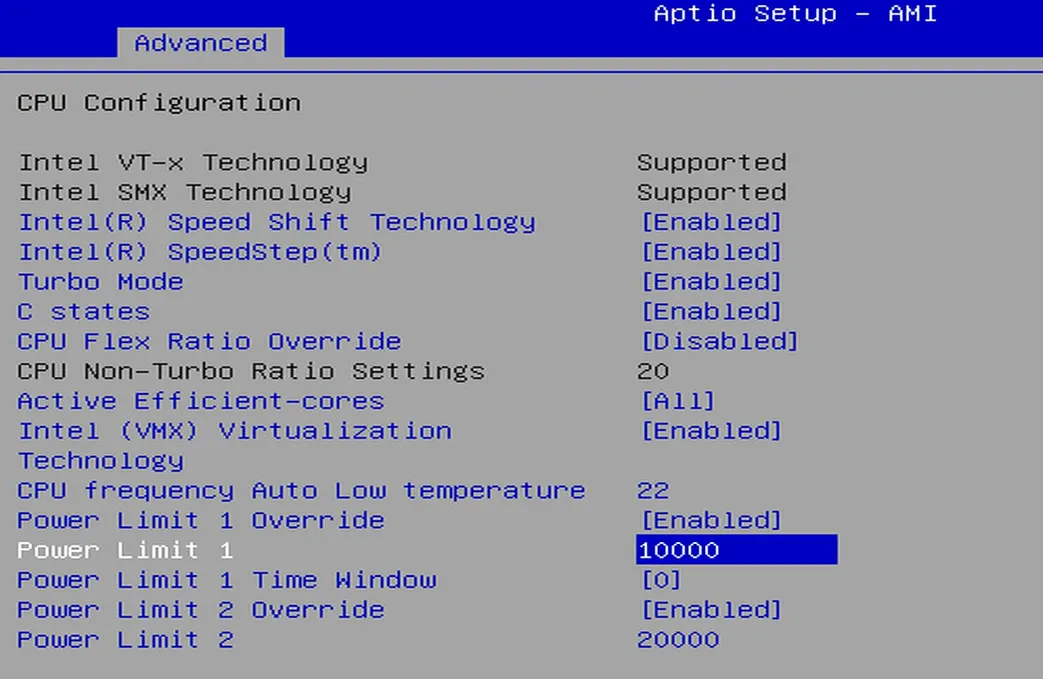Toggle the Intel SpeedStep Enabled value

(x=710, y=252)
